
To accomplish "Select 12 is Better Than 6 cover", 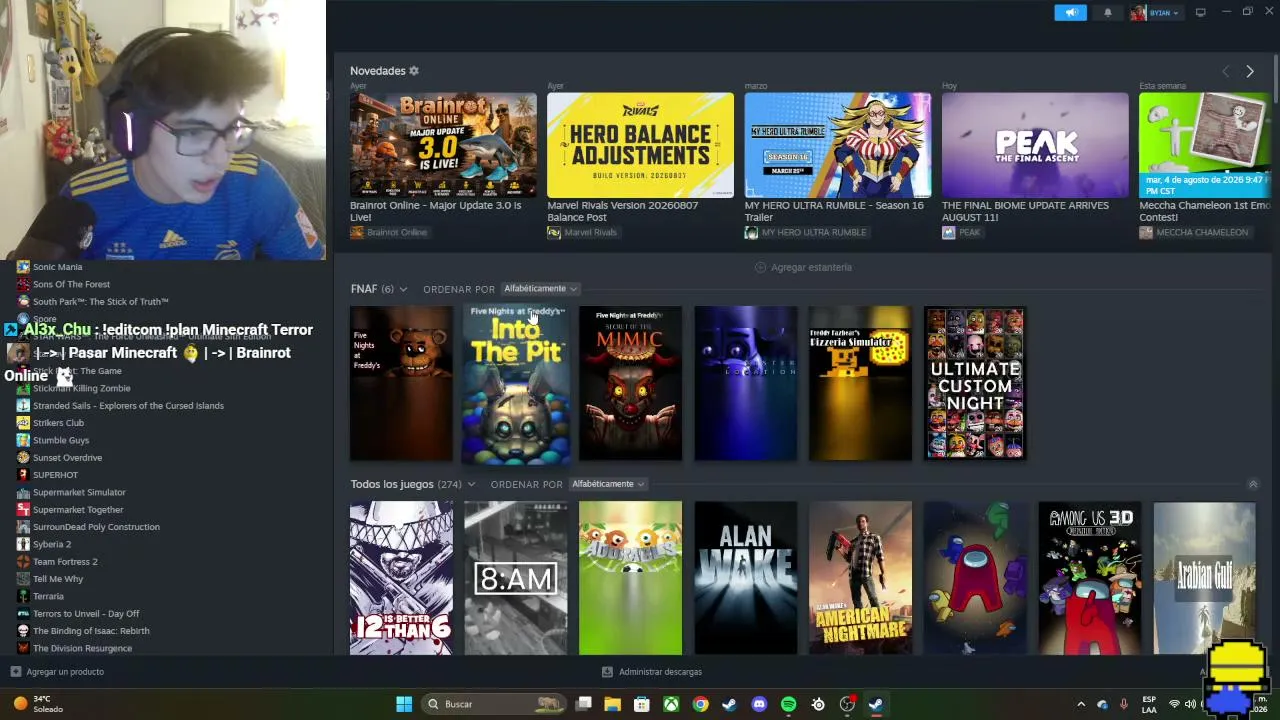I will point(401,578).
